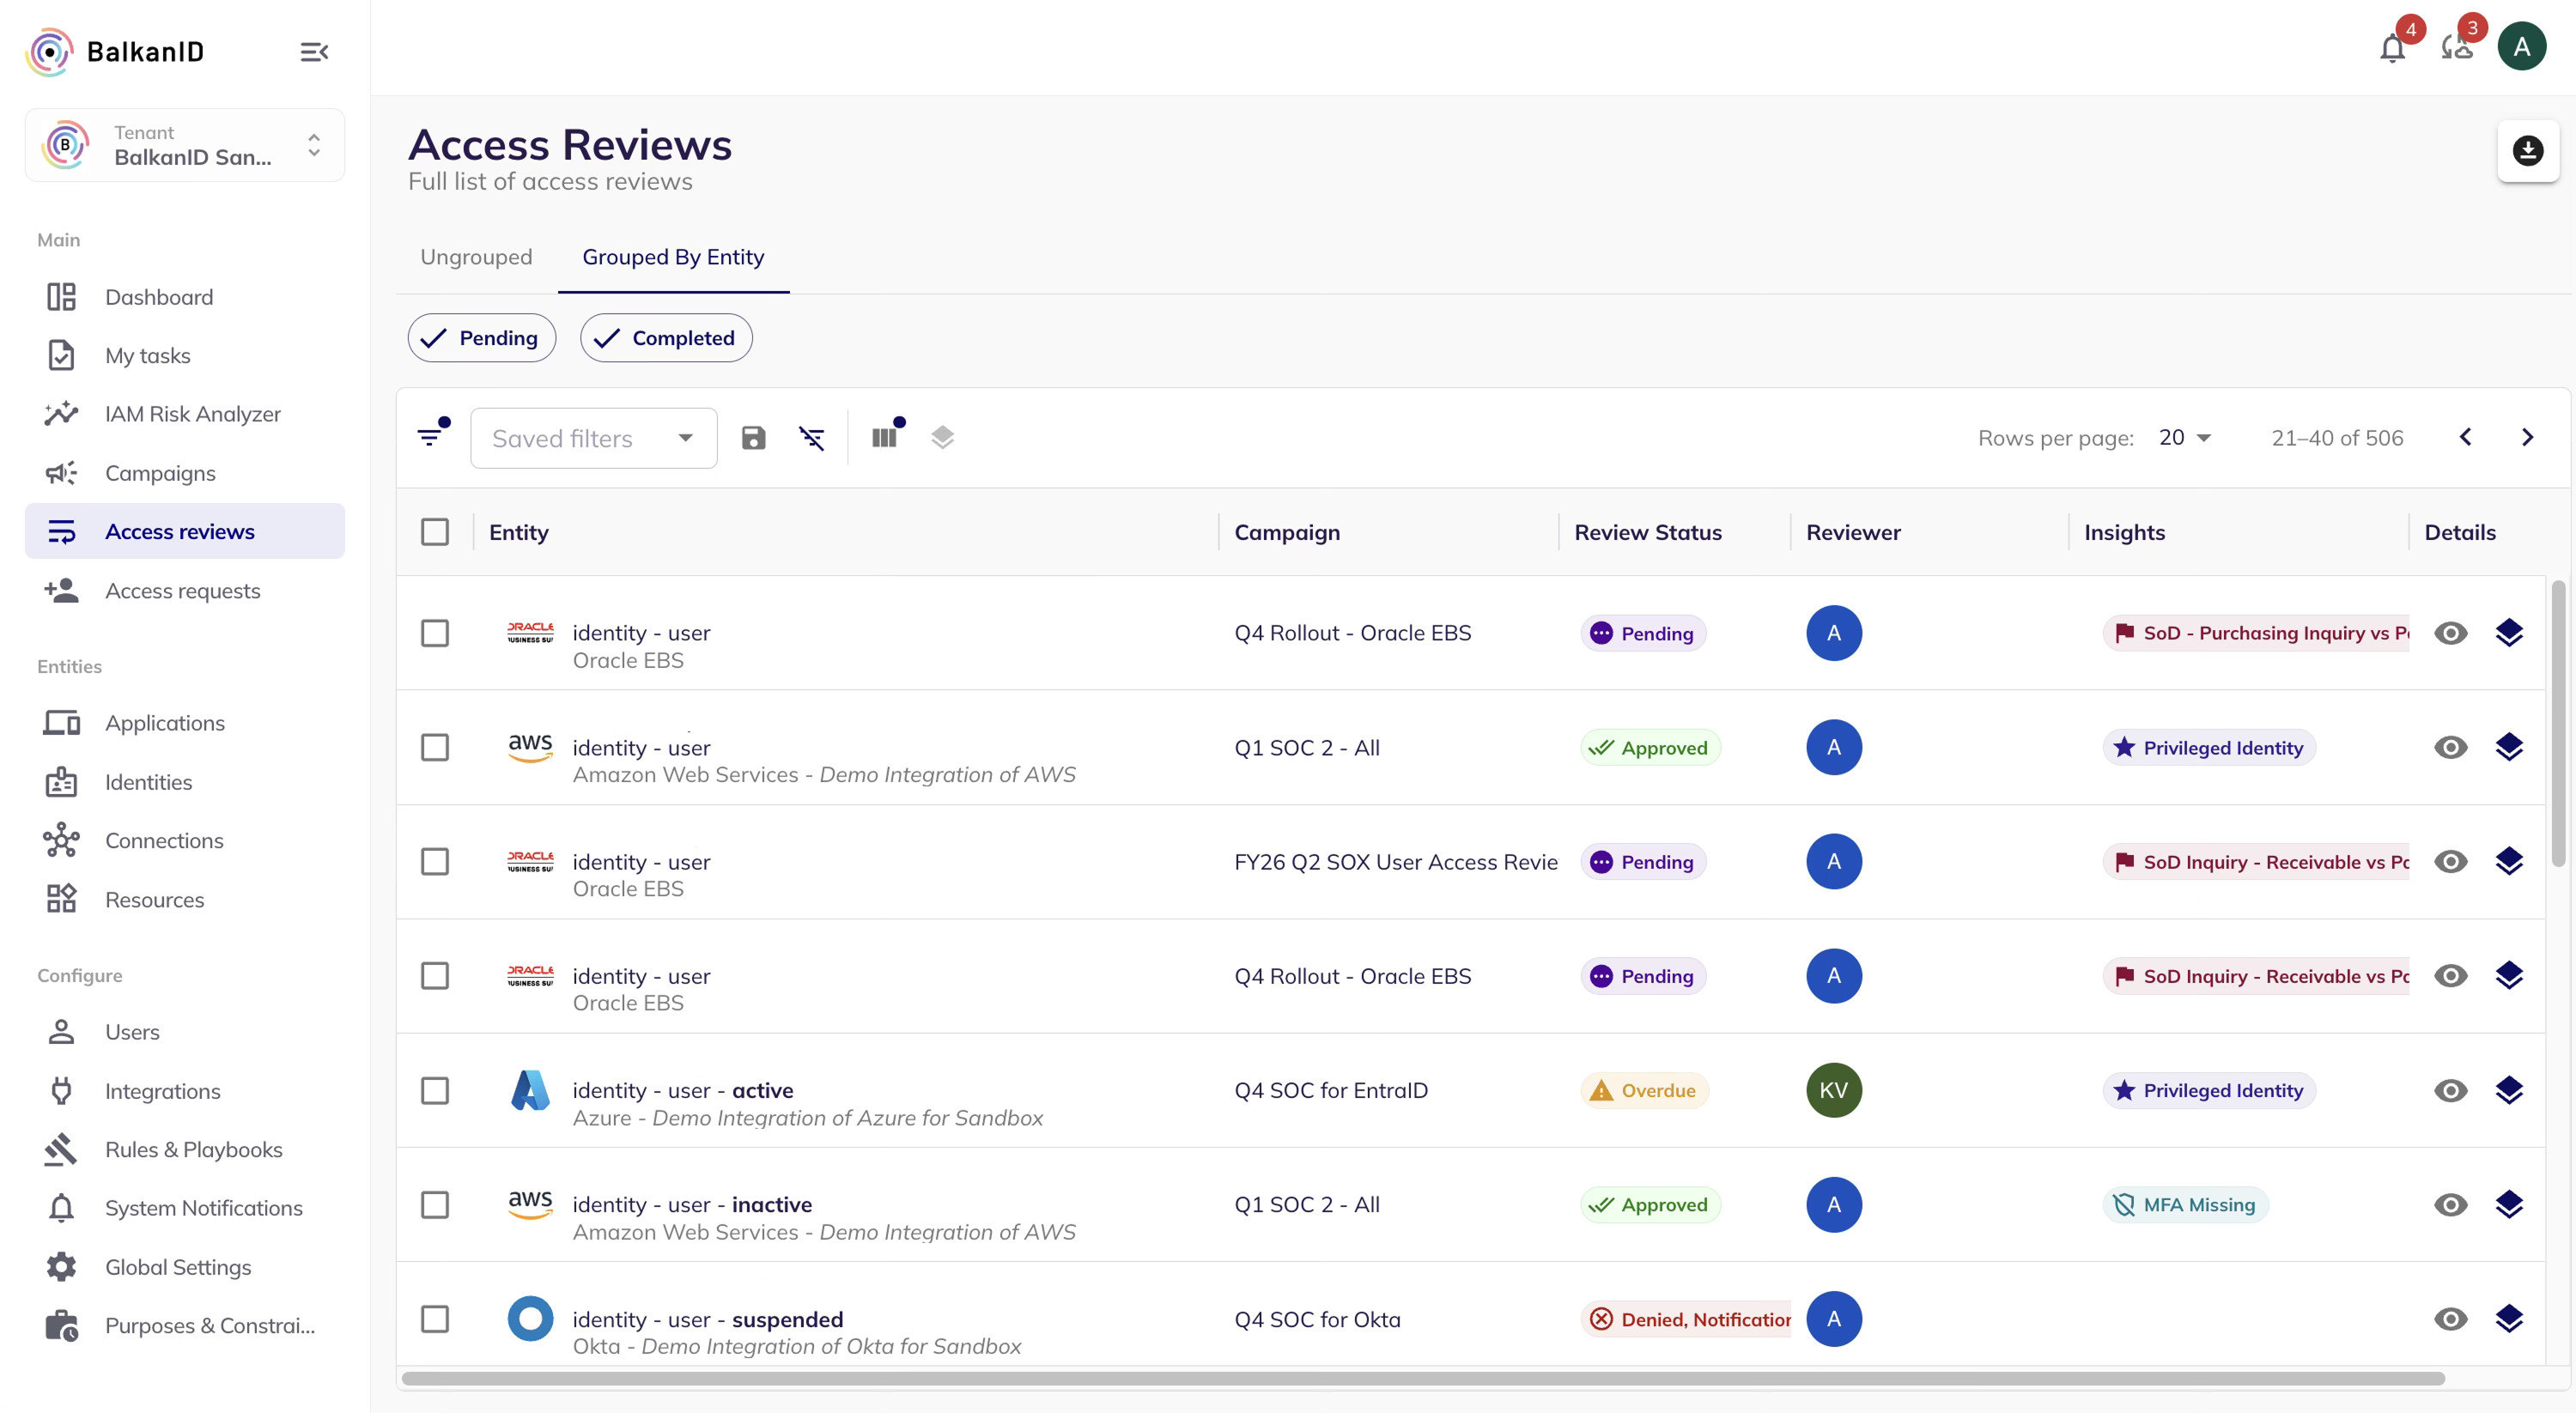This screenshot has width=2576, height=1413.
Task: Select the Q4 SOC for EntraID row checkbox
Action: pos(435,1090)
